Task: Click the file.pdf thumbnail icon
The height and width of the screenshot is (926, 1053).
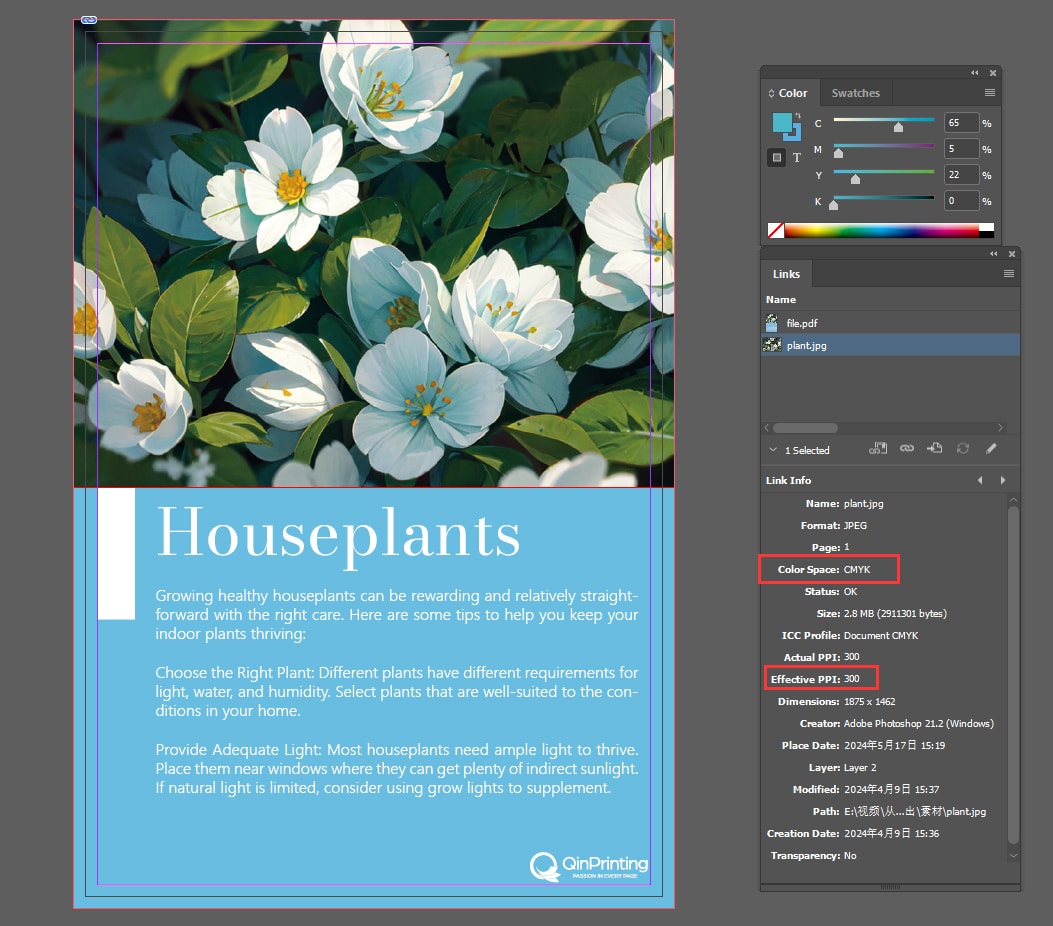Action: 772,323
